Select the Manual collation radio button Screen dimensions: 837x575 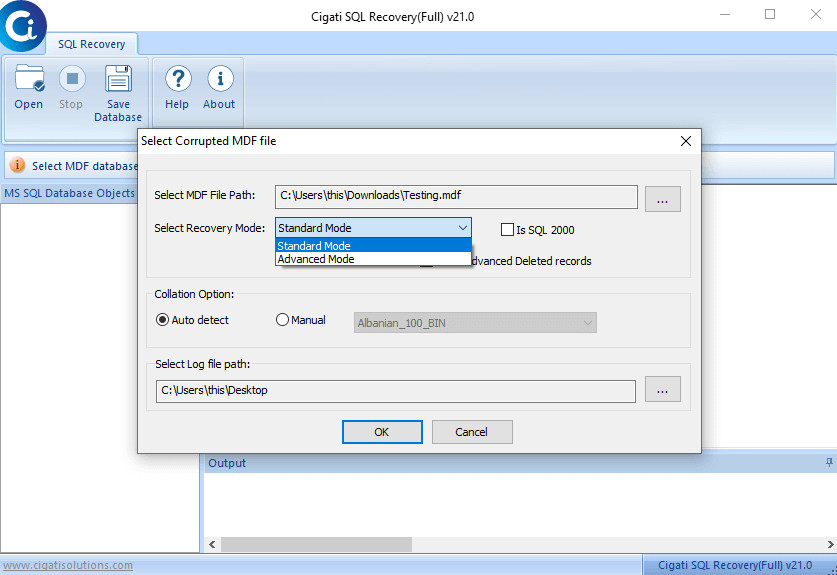click(x=282, y=320)
